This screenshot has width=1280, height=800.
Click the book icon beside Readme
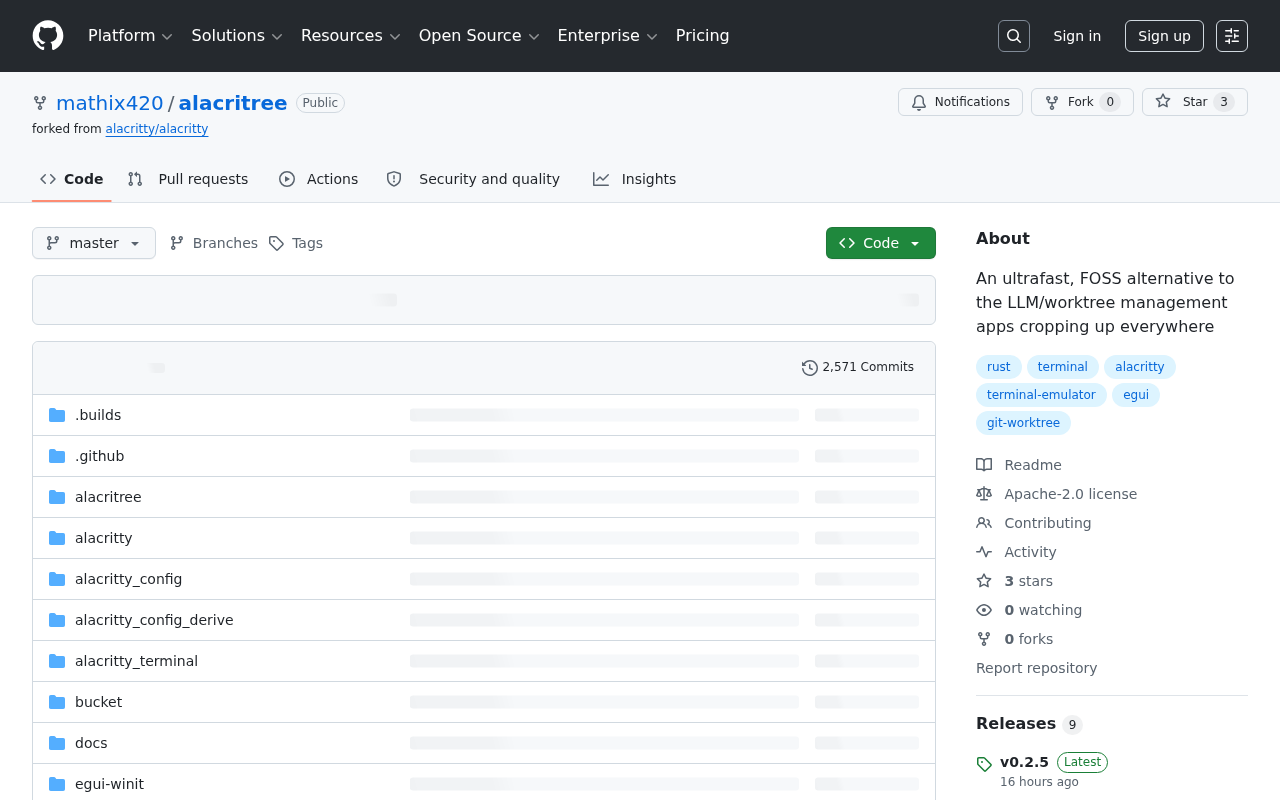[984, 465]
